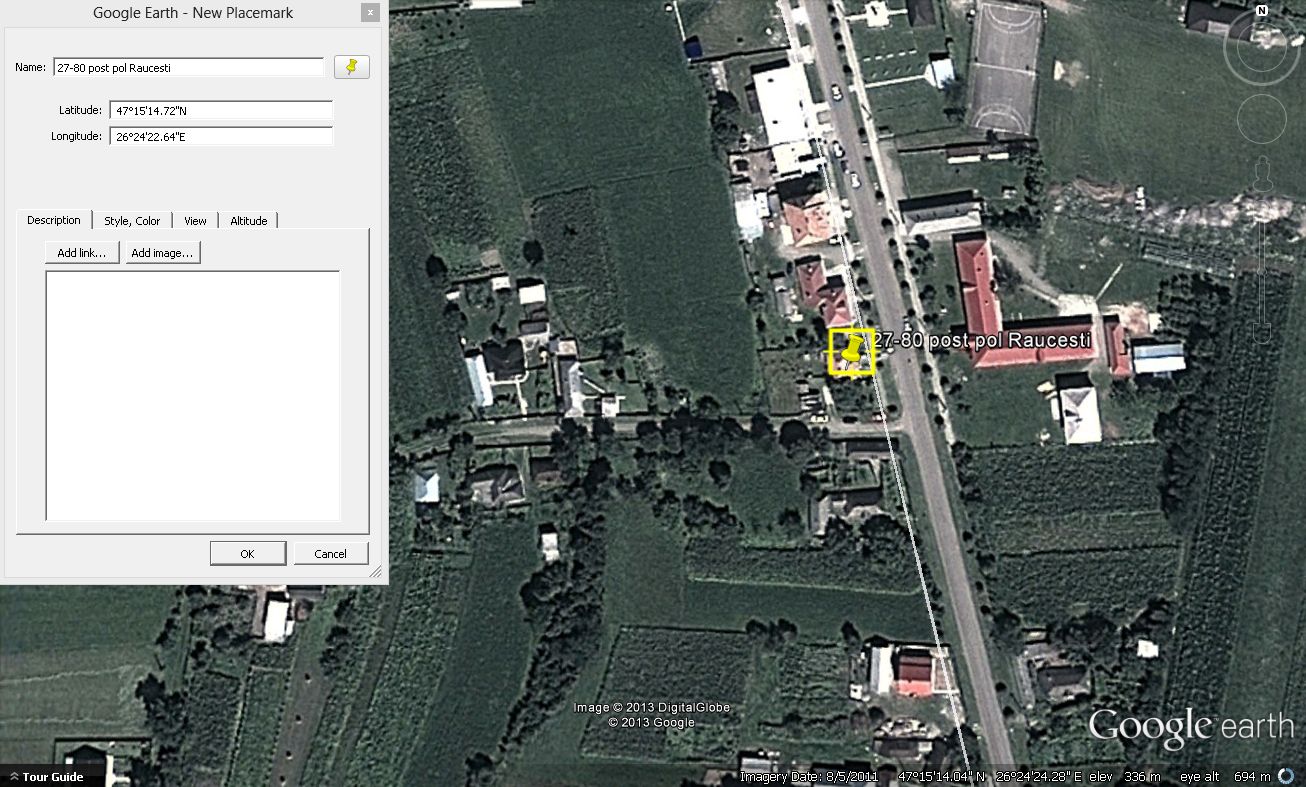Viewport: 1306px width, 787px height.
Task: Switch to the Style, Color tab
Action: [x=132, y=221]
